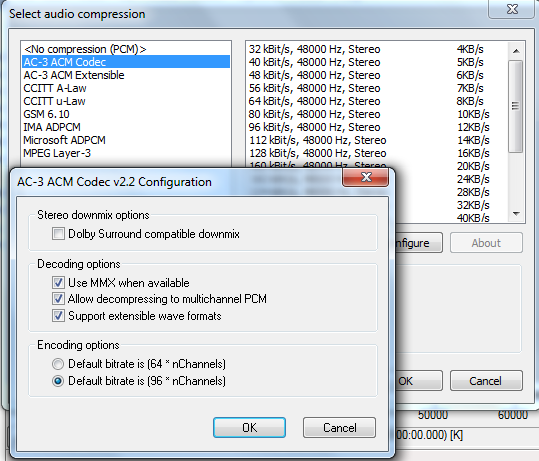Viewport: 539px width, 461px height.
Task: Select <No compression (PCM)> codec
Action: point(126,49)
